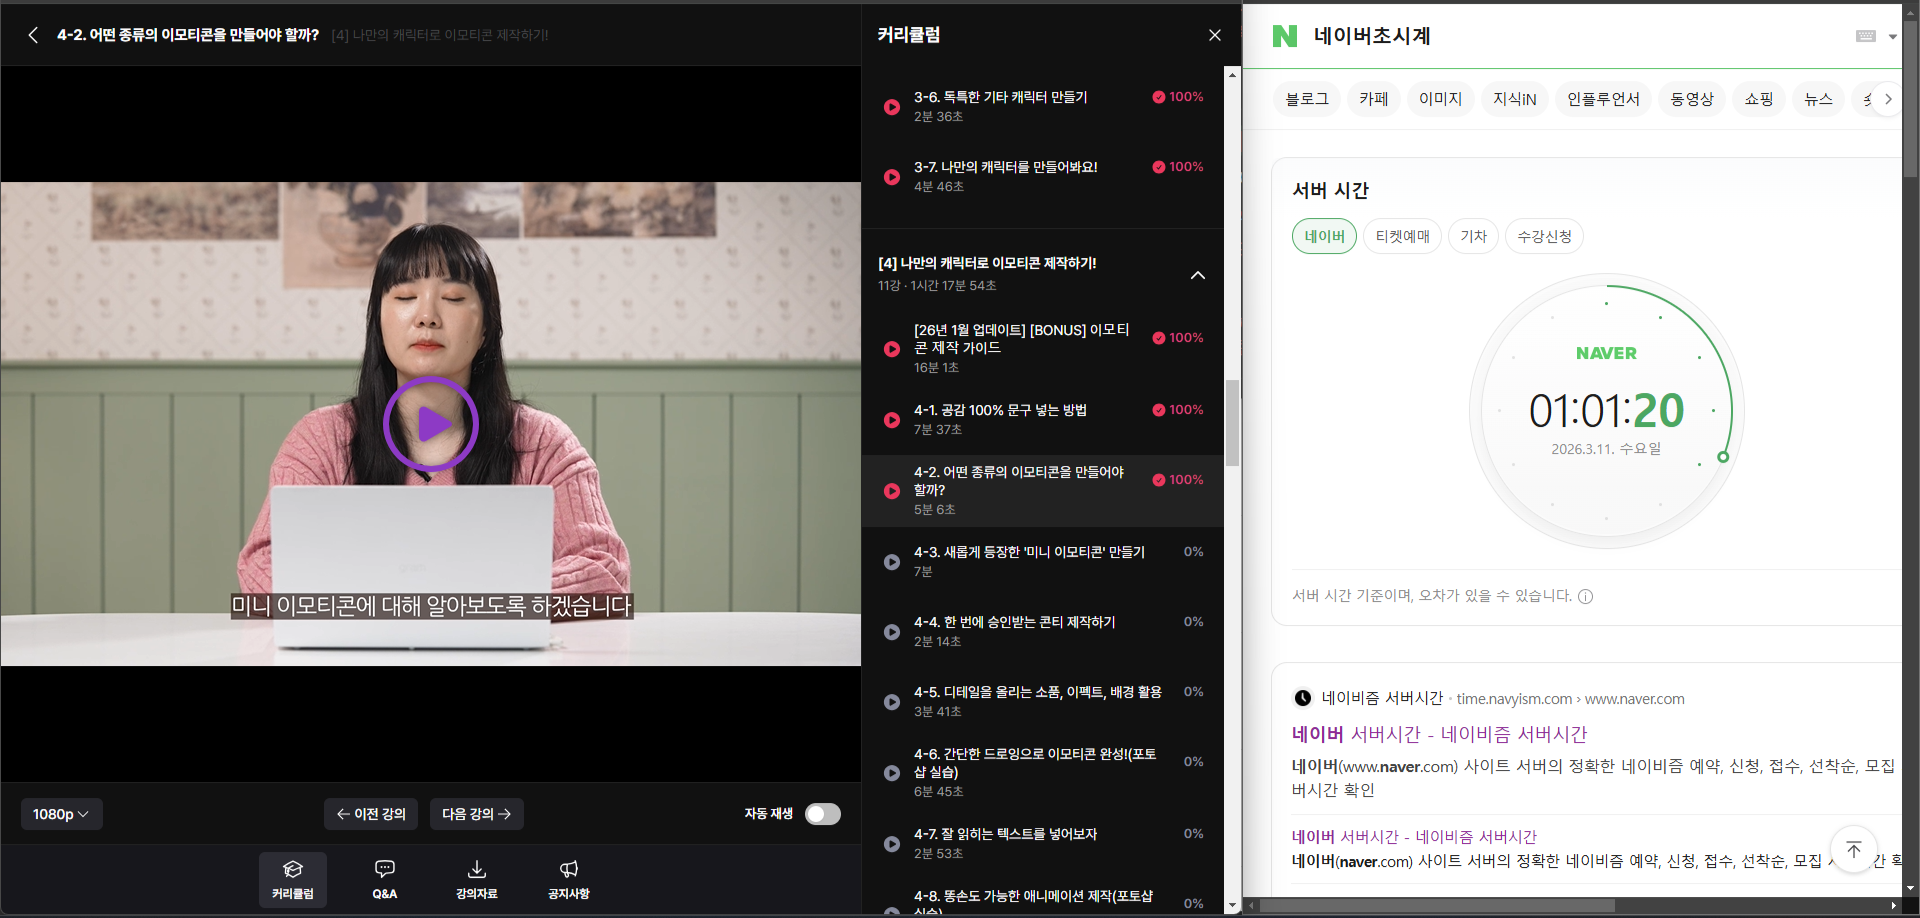Click the 100% completion checkmark for lecture 4-1
Image resolution: width=1920 pixels, height=918 pixels.
[x=1159, y=410]
